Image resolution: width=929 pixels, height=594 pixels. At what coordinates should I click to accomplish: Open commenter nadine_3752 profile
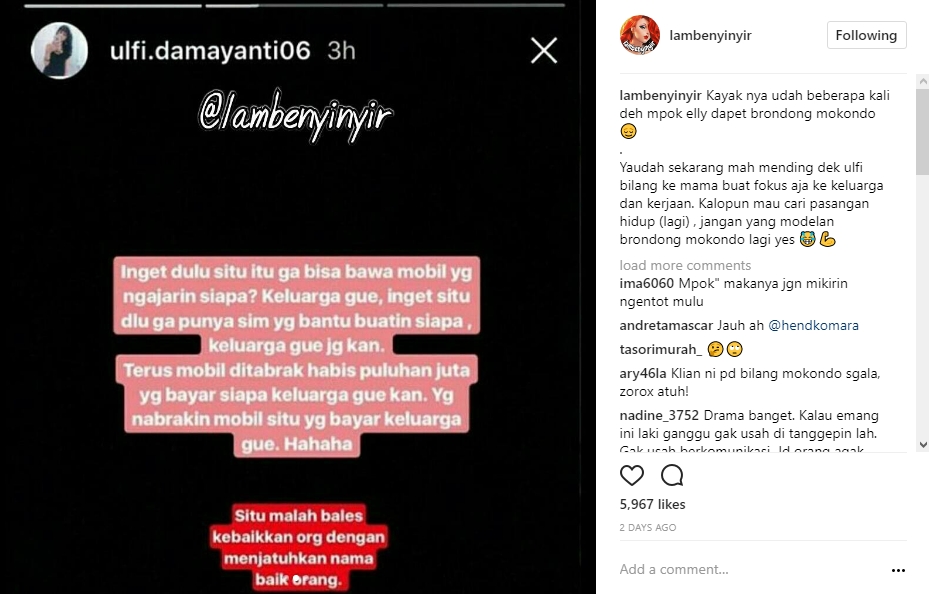point(659,415)
